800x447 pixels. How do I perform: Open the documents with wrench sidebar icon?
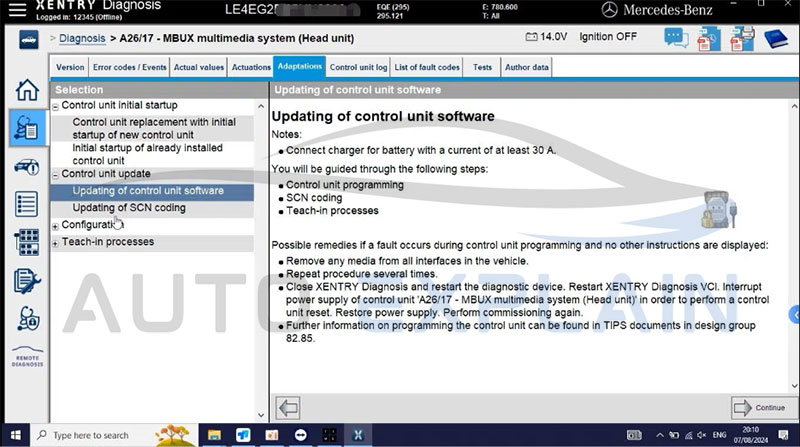coord(27,281)
